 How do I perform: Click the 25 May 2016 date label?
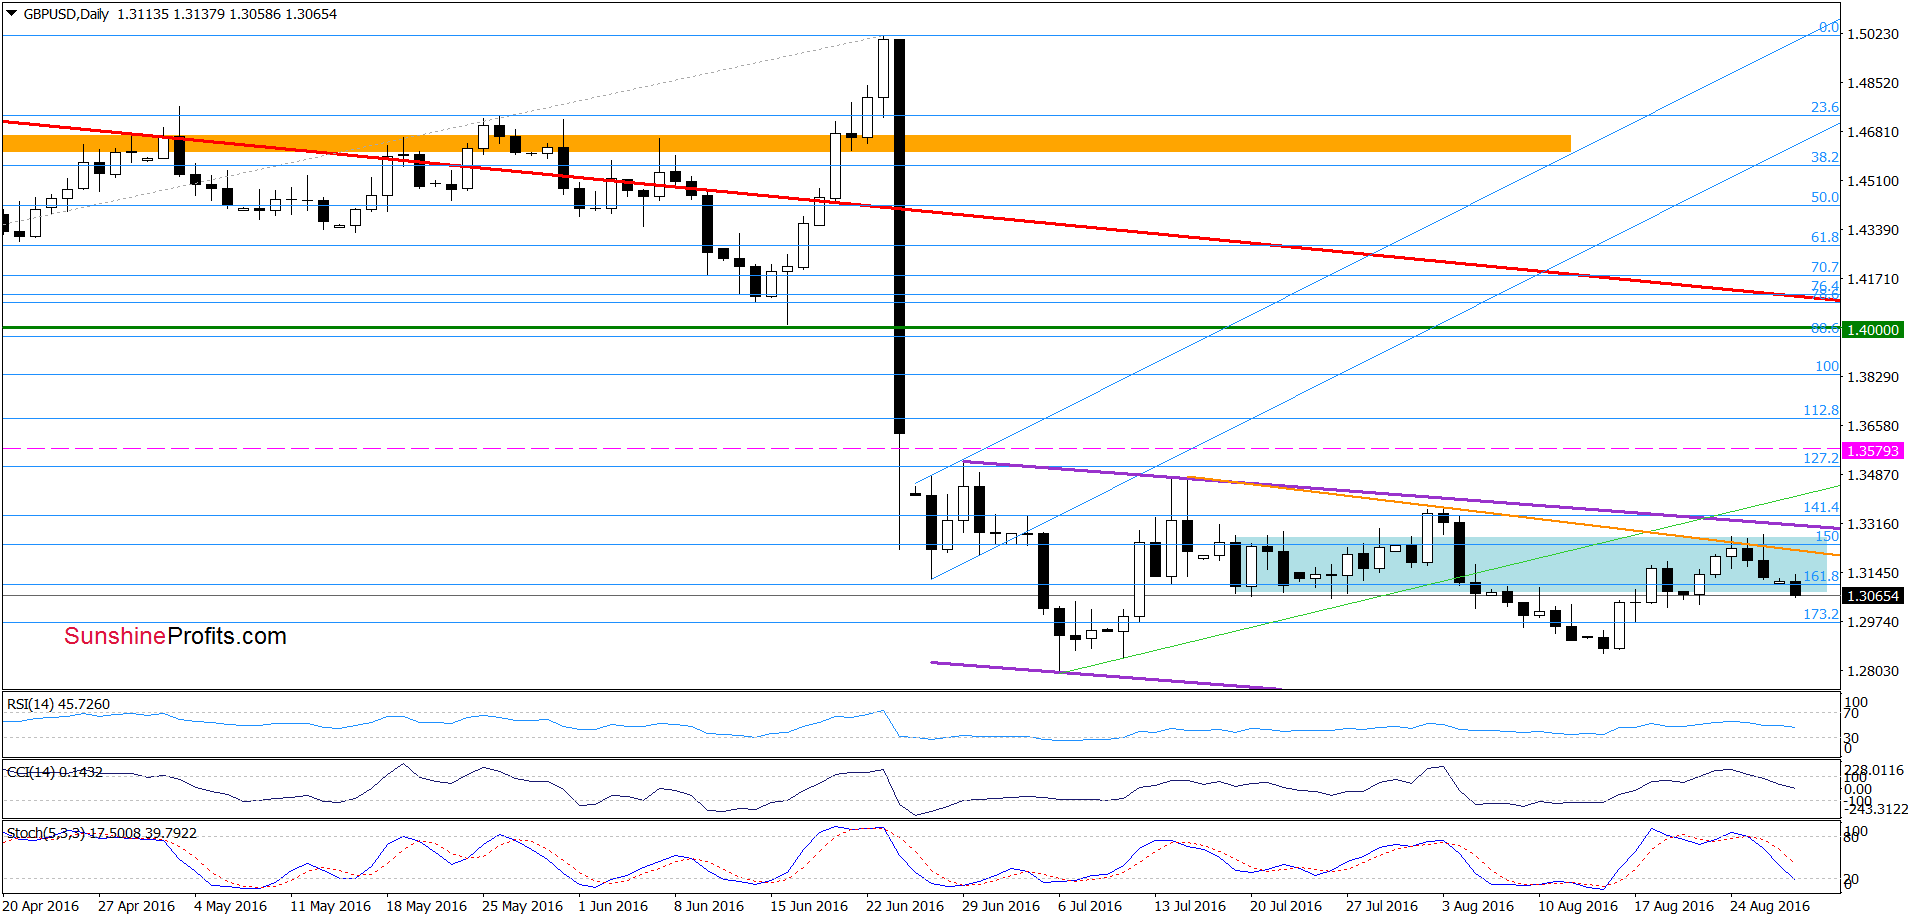522,906
